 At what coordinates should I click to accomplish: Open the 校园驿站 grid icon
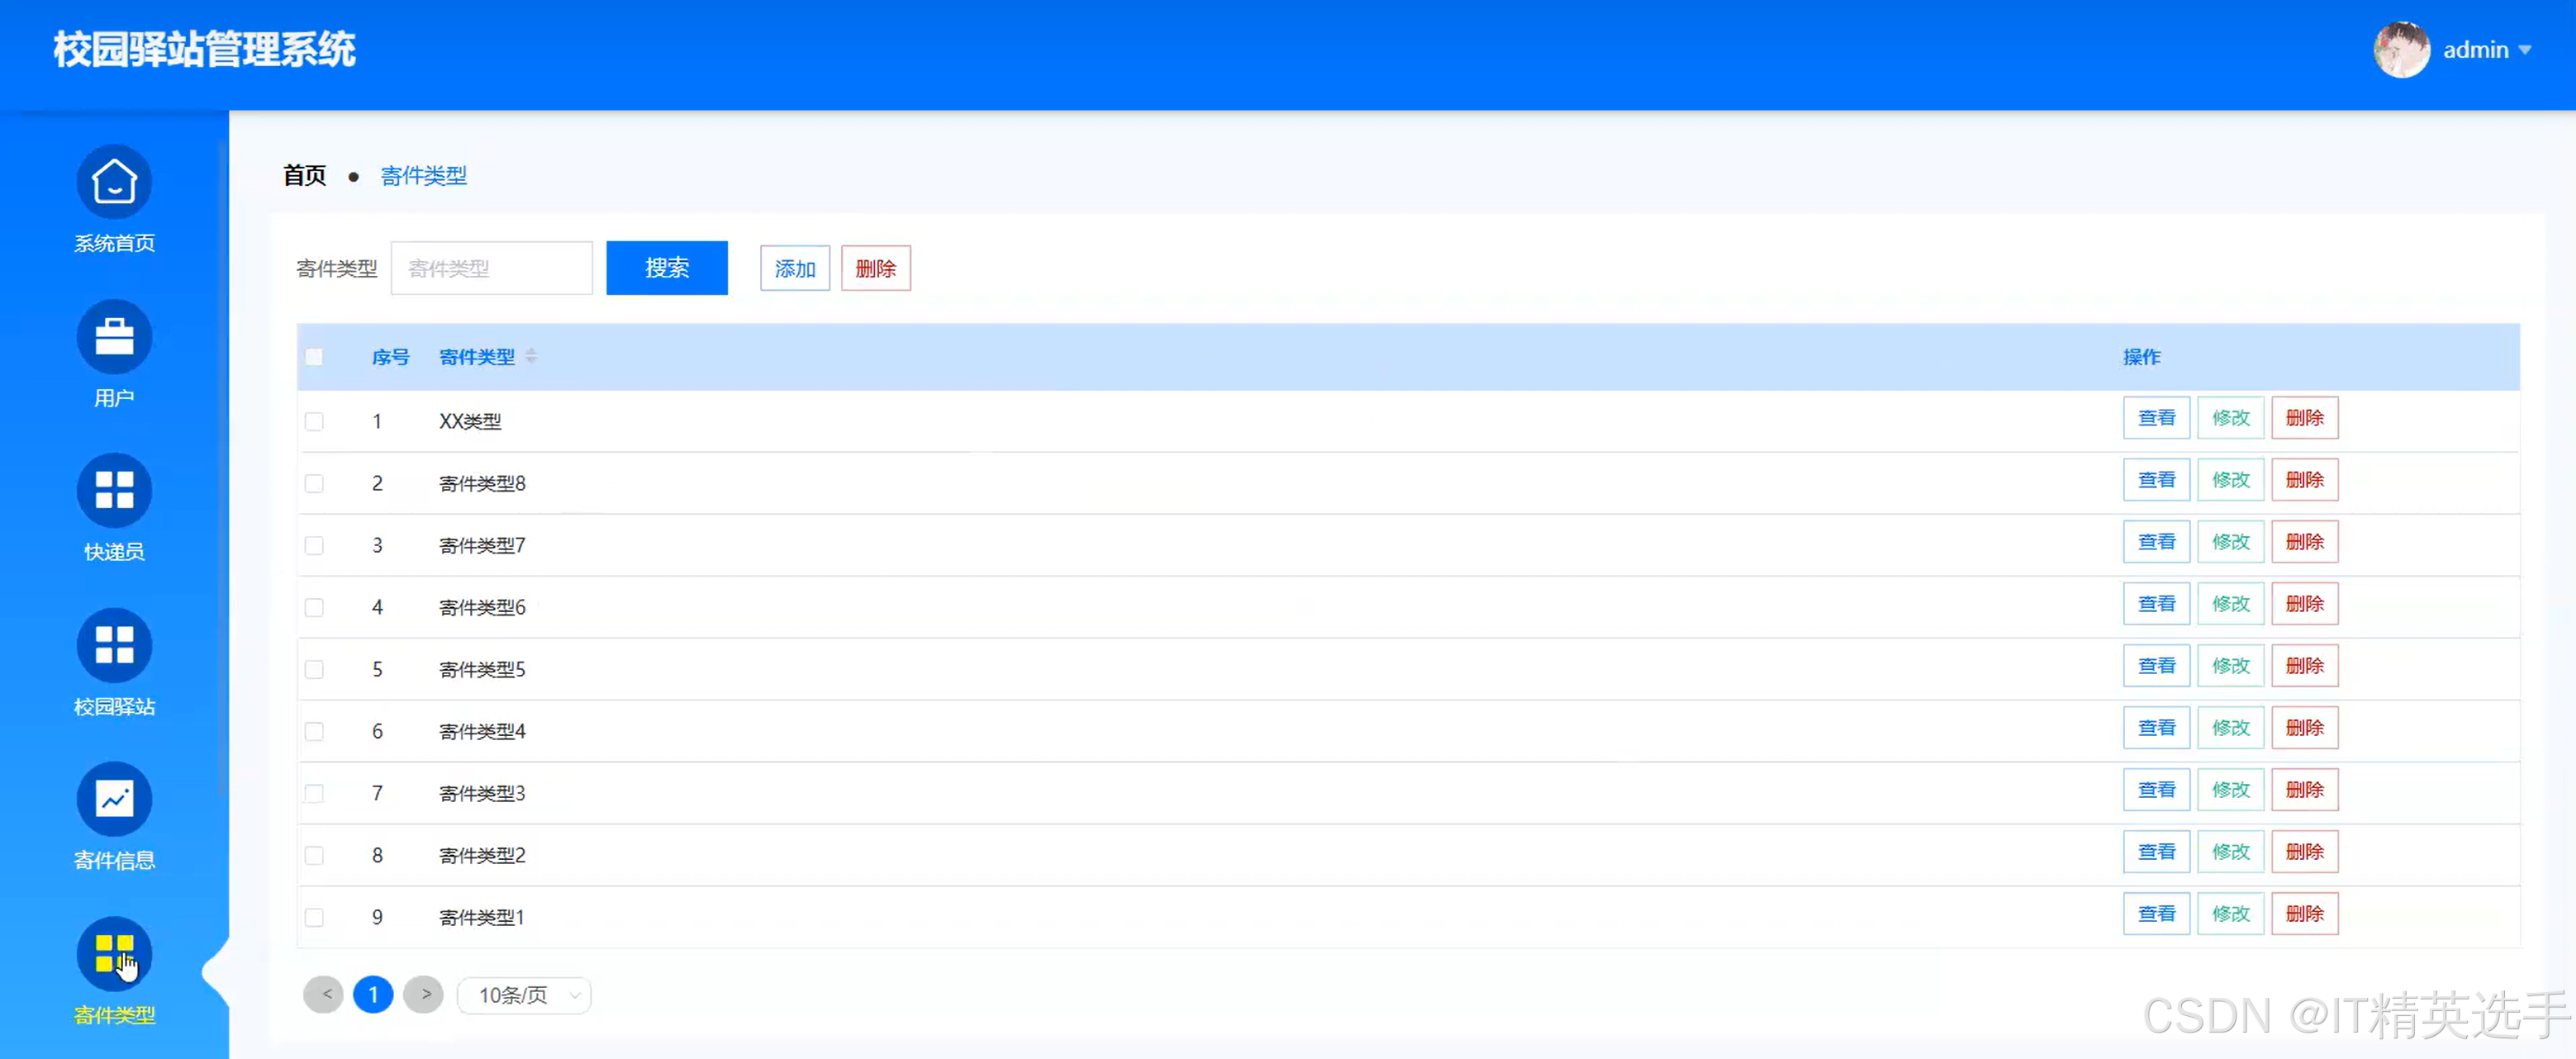click(114, 646)
